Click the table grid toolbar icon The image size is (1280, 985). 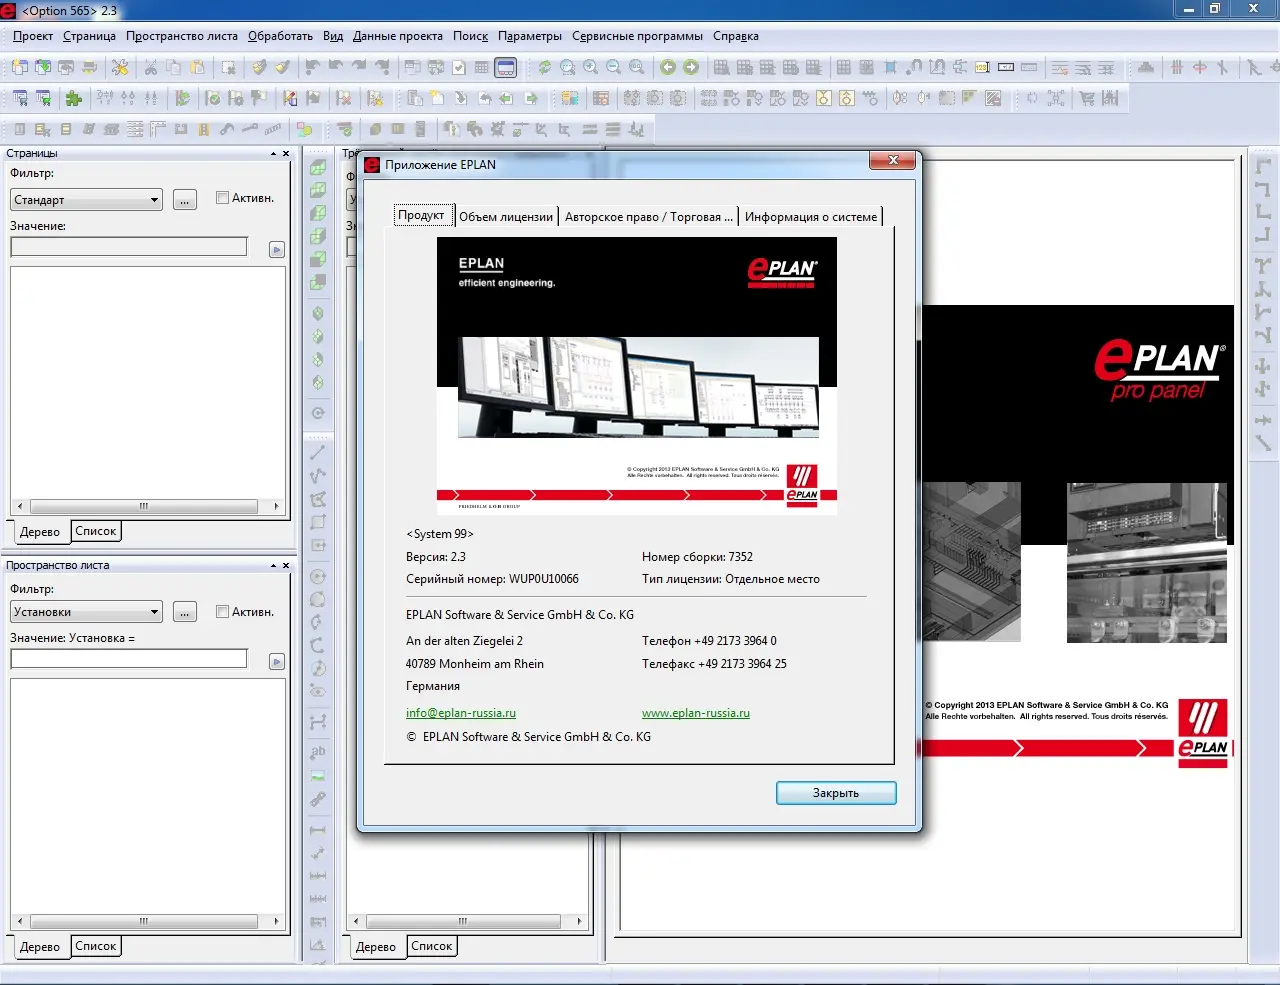481,67
